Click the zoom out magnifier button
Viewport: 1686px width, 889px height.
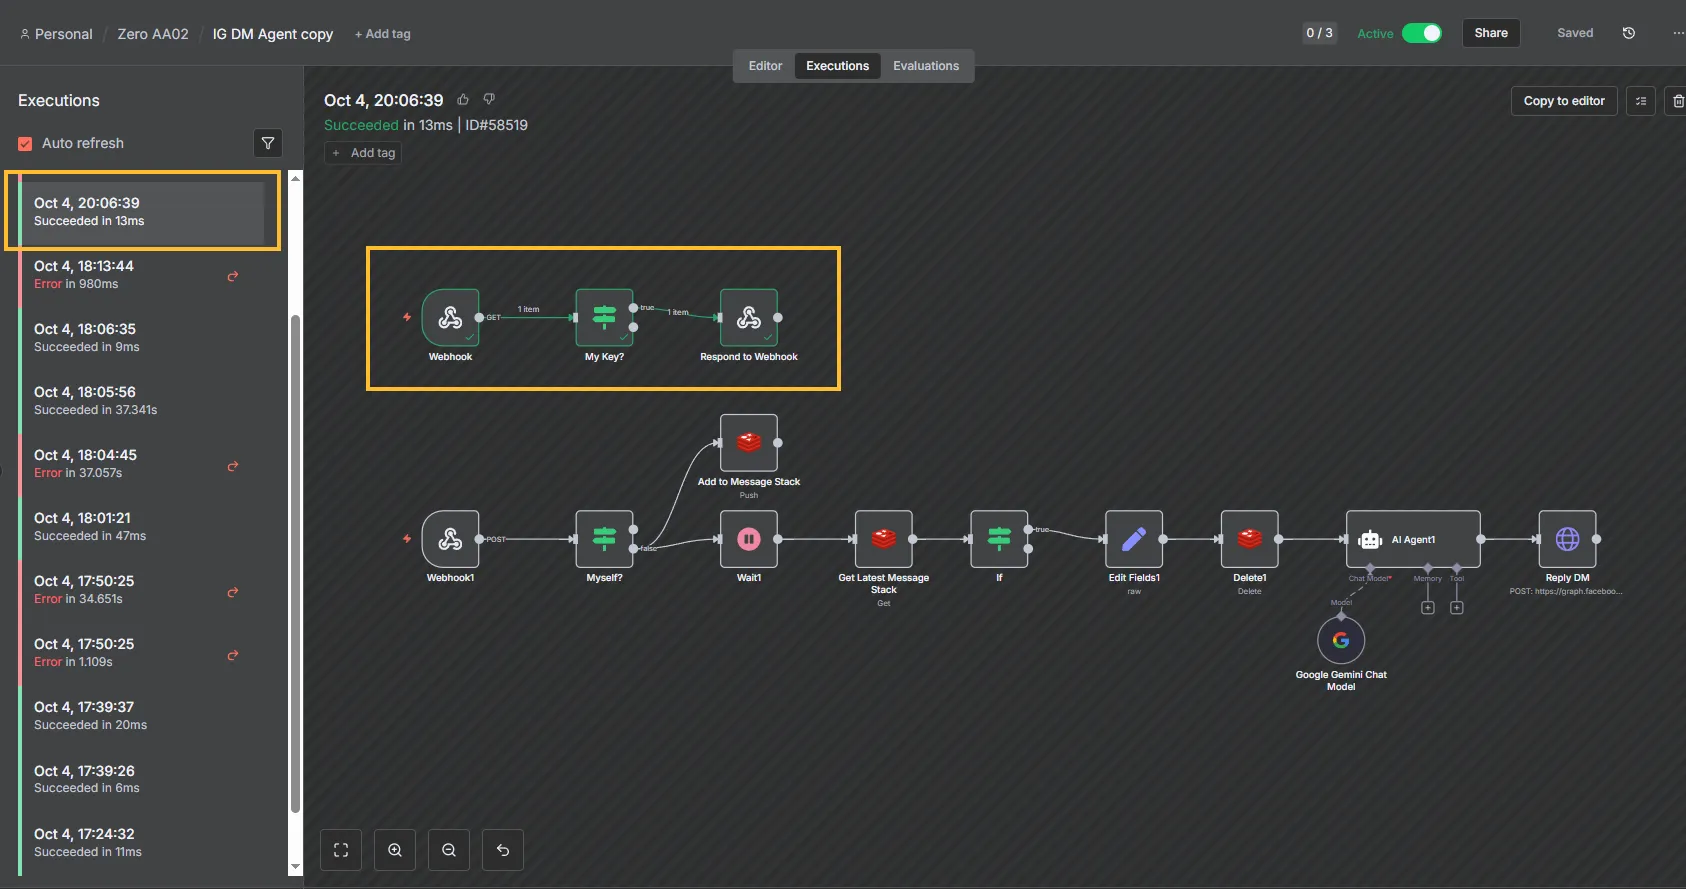pyautogui.click(x=449, y=850)
